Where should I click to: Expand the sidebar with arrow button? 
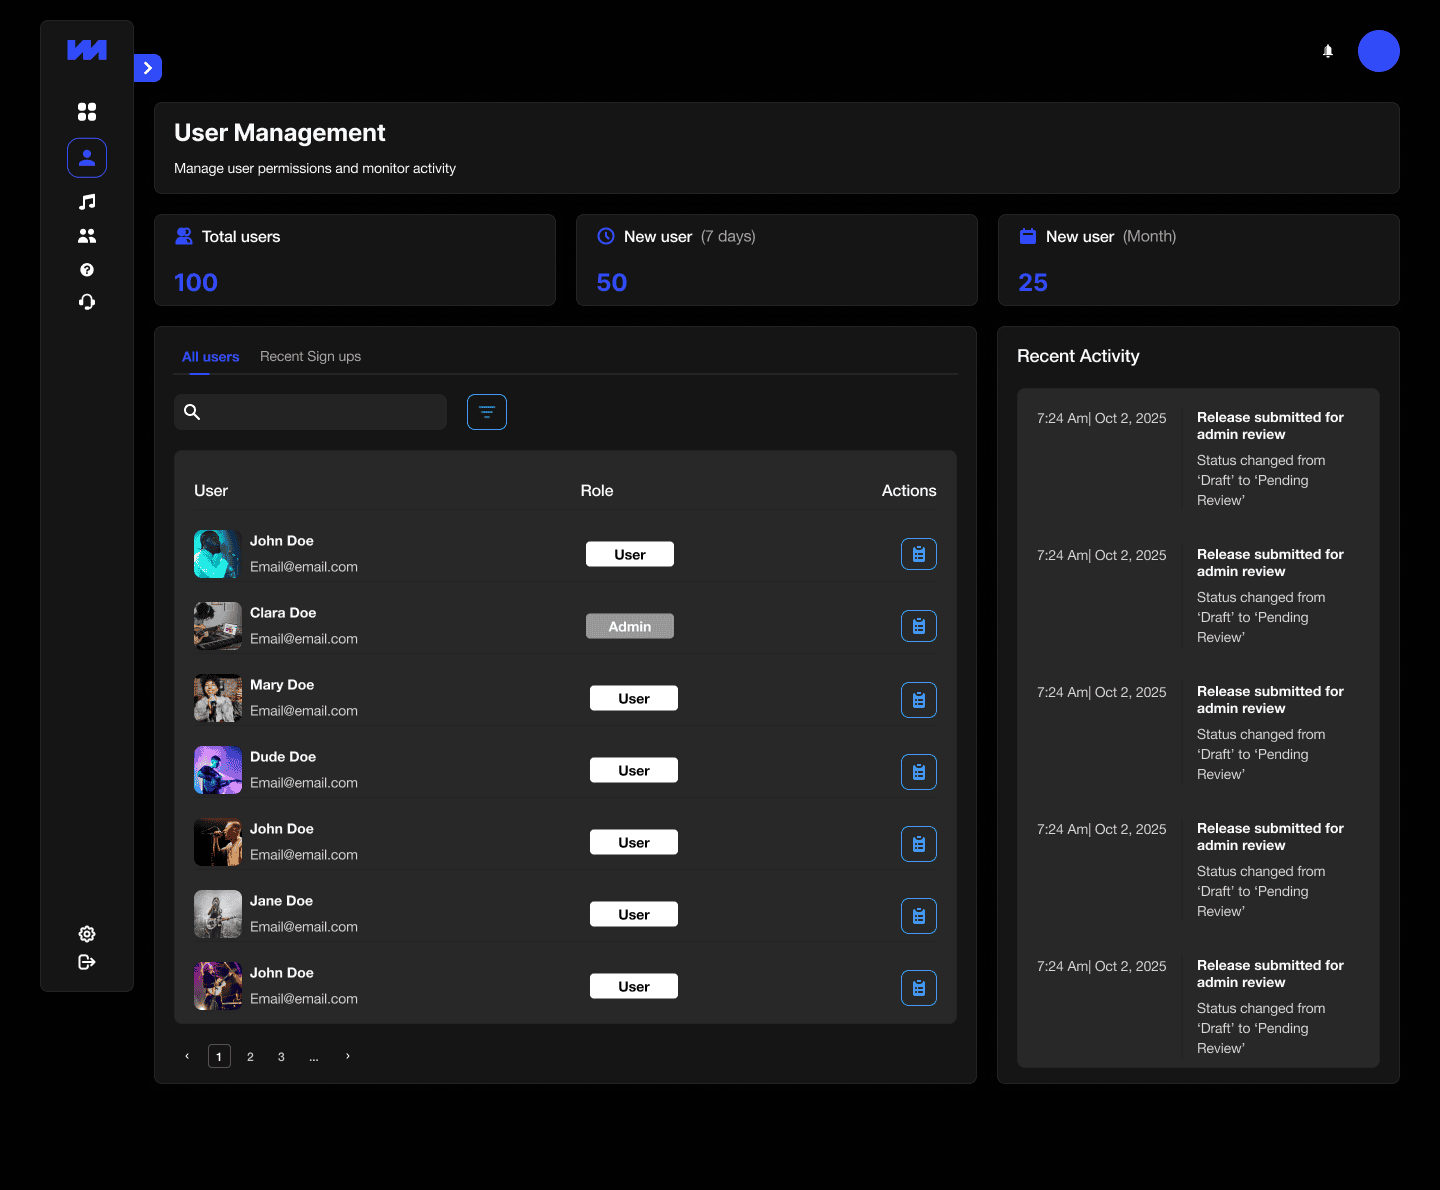pyautogui.click(x=148, y=68)
